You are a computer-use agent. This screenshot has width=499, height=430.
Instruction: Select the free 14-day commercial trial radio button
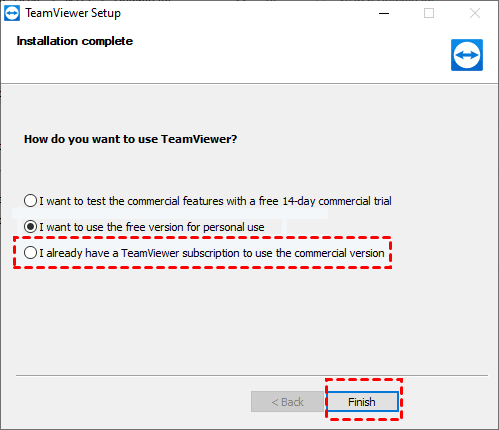click(x=30, y=201)
